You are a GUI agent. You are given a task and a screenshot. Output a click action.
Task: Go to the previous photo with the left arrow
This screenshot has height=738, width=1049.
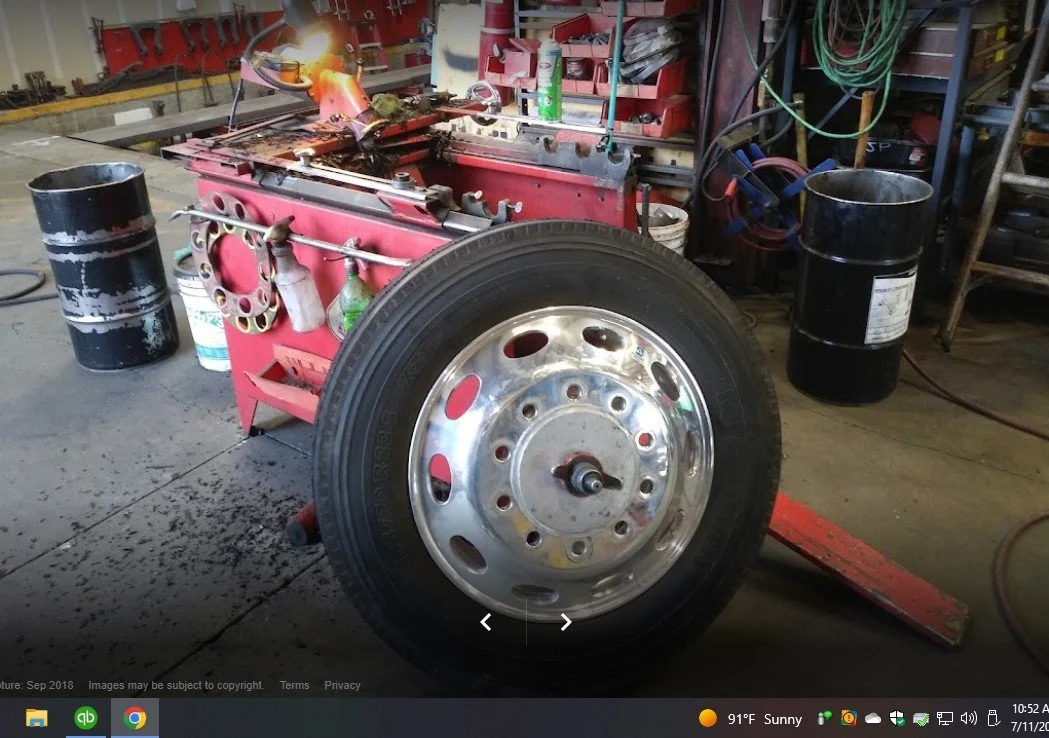point(486,622)
